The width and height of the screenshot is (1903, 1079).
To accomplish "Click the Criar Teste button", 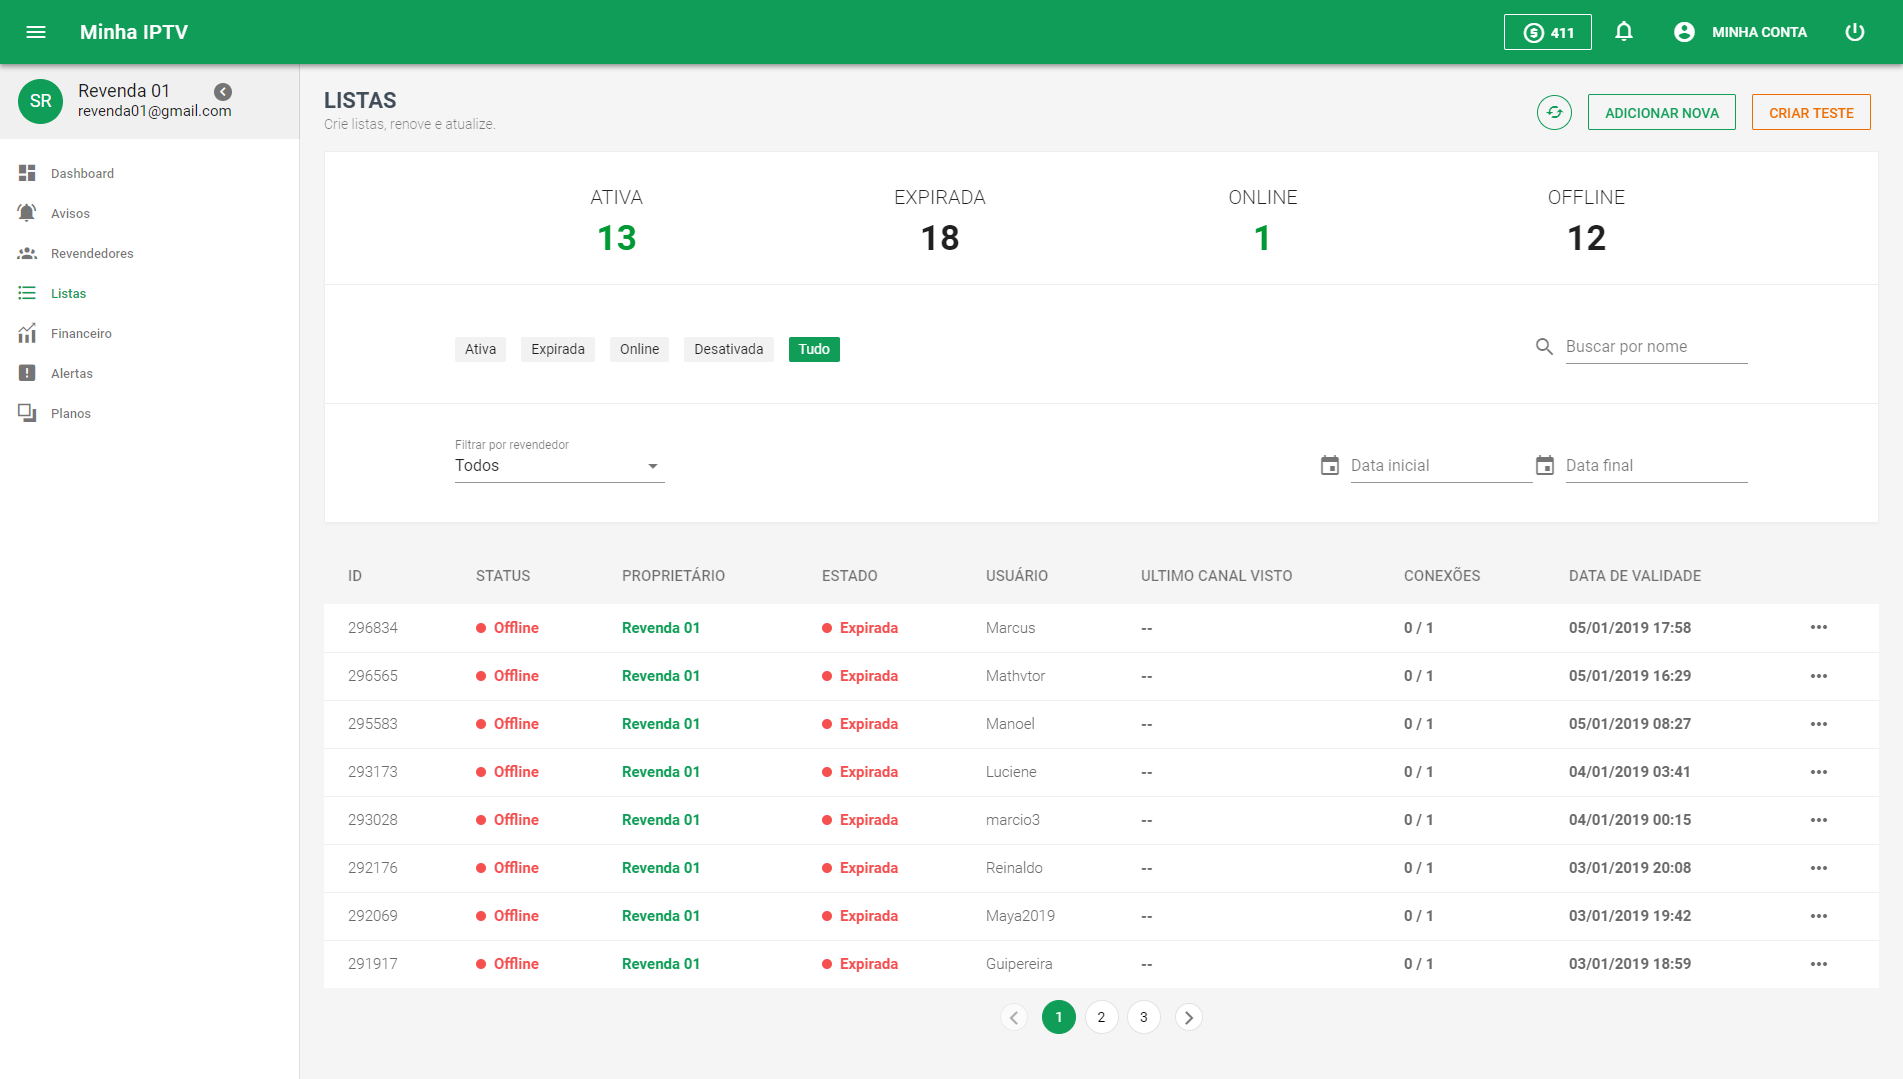I will (1810, 113).
